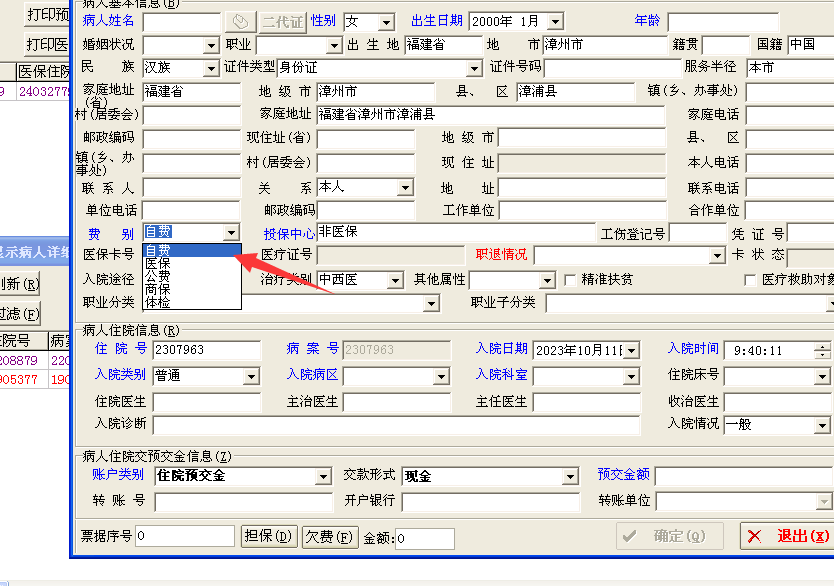Open the 入院情况 dropdown
834x586 pixels.
pyautogui.click(x=822, y=425)
